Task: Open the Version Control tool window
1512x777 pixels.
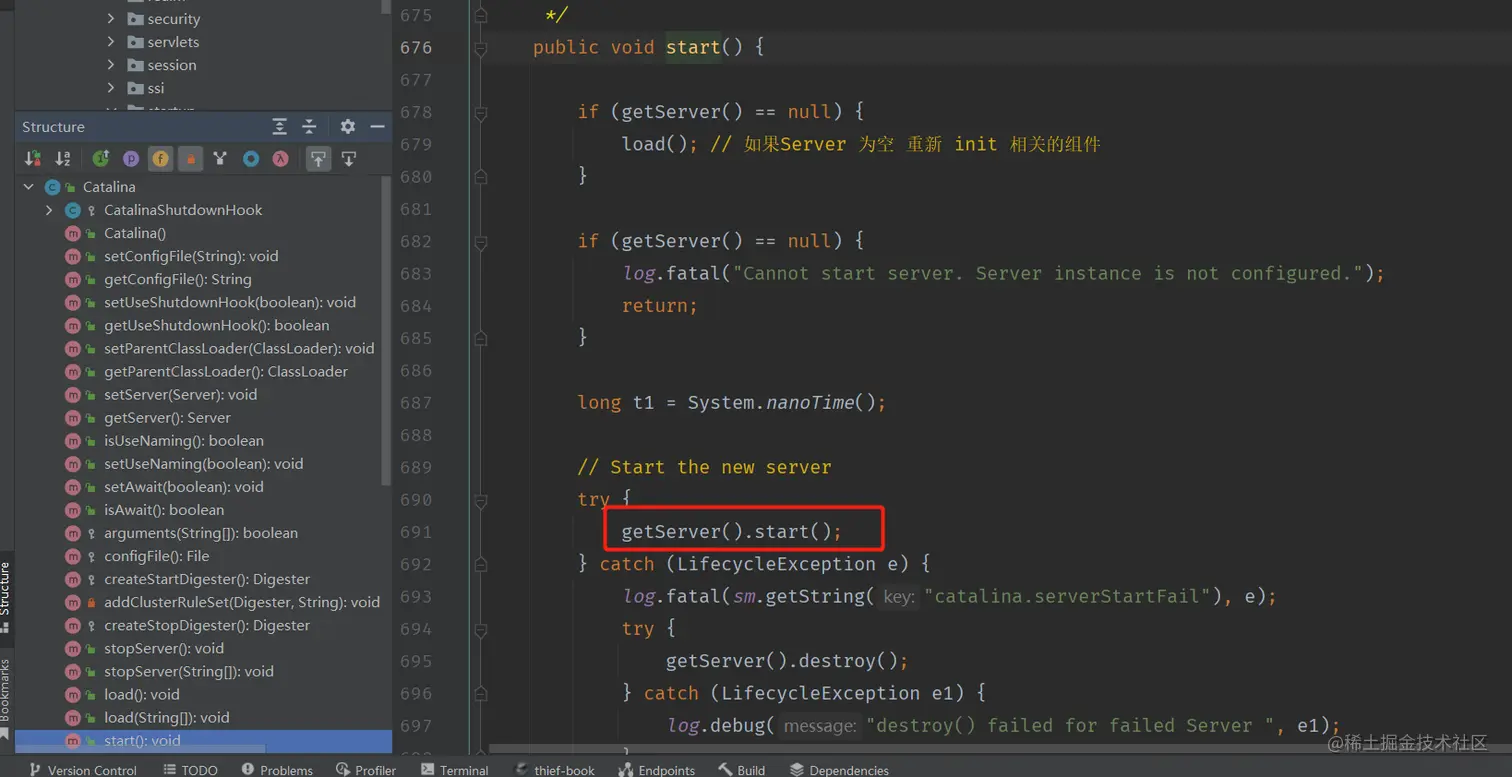Action: (x=83, y=769)
